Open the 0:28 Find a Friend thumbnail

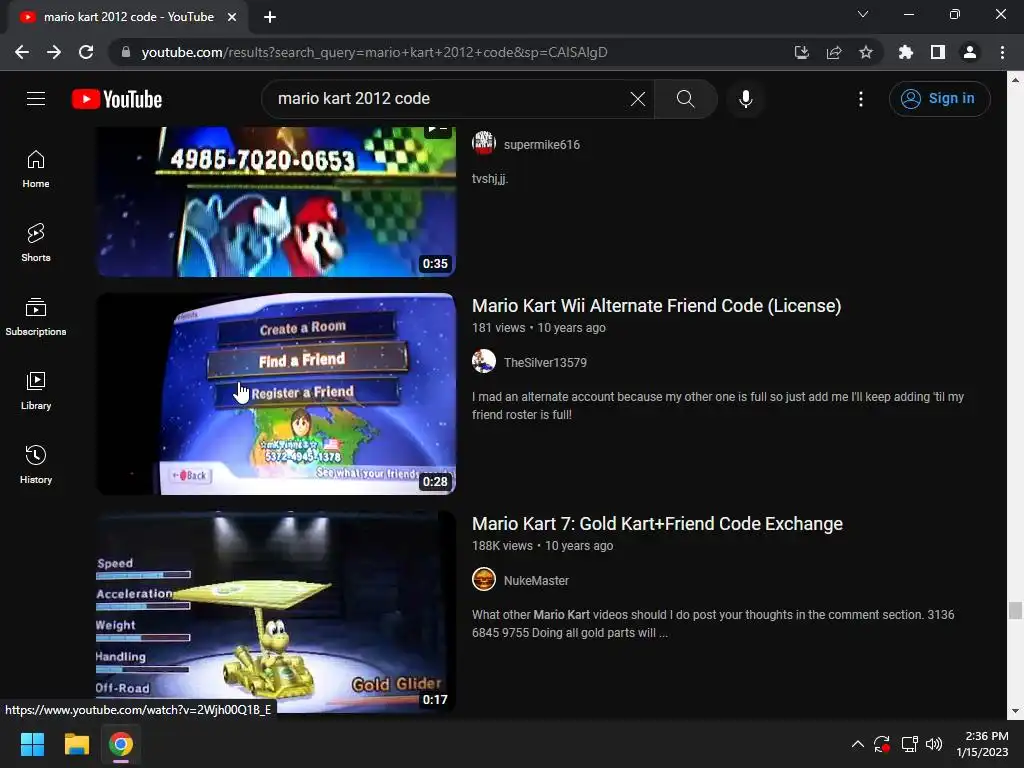[x=276, y=394]
